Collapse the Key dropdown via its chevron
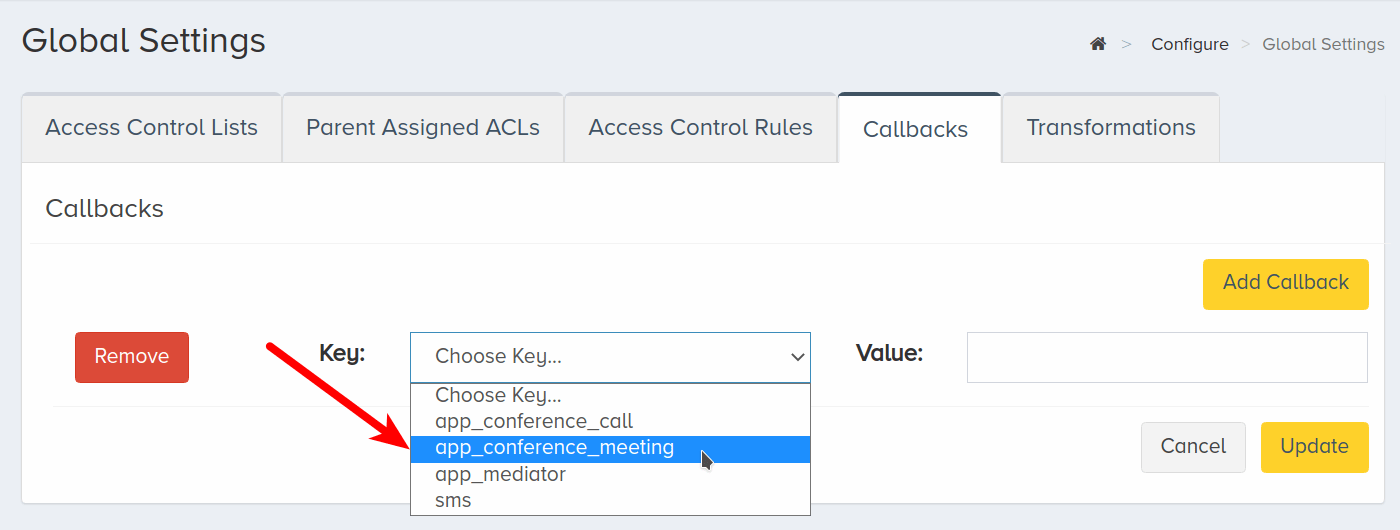Image resolution: width=1400 pixels, height=530 pixels. tap(797, 357)
